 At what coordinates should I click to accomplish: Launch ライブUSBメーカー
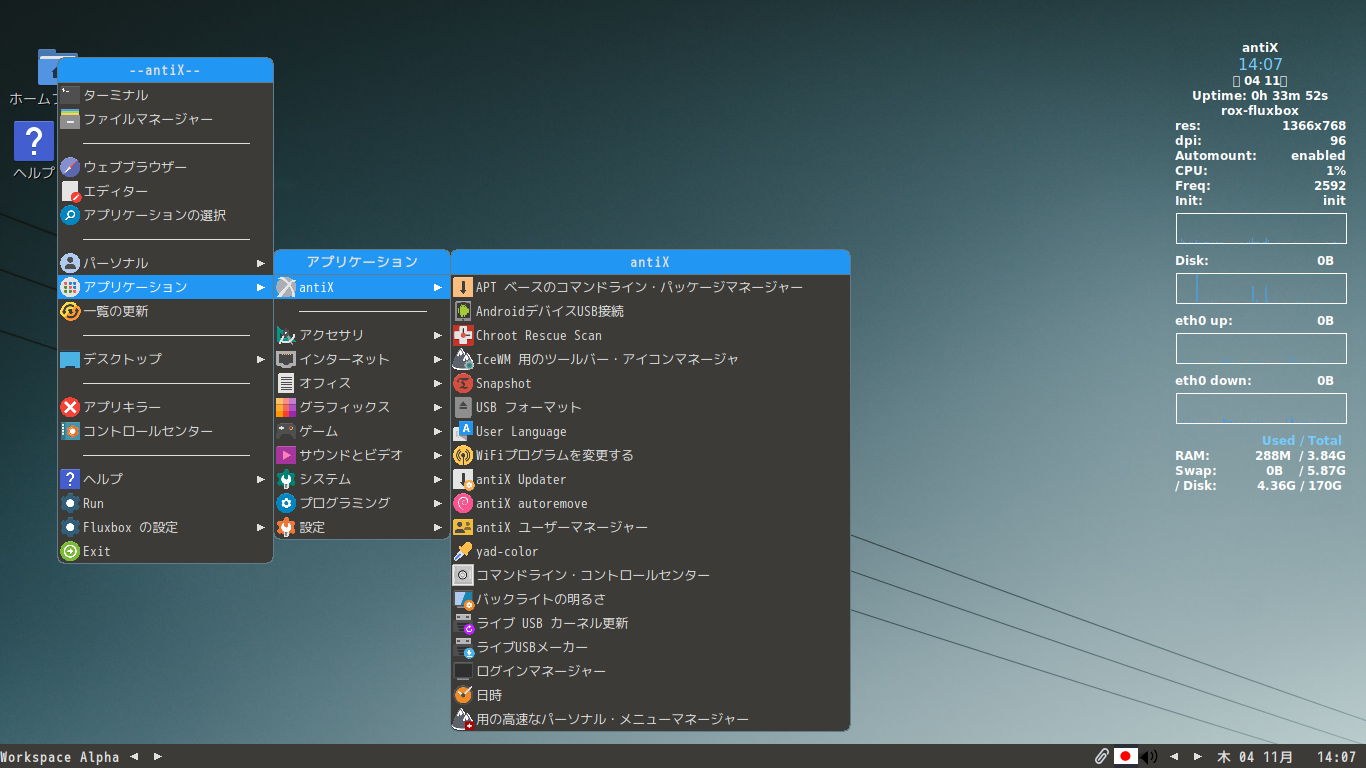point(651,647)
